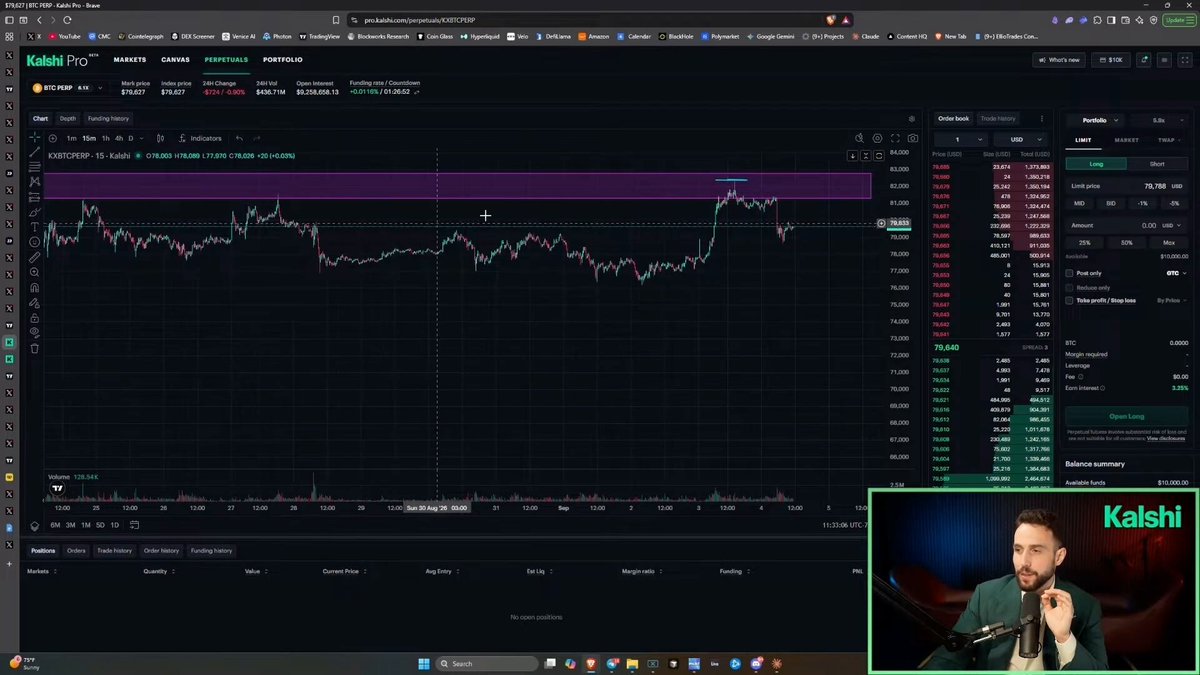Image resolution: width=1200 pixels, height=675 pixels.
Task: Switch to the Funding history chart tab
Action: tap(108, 118)
